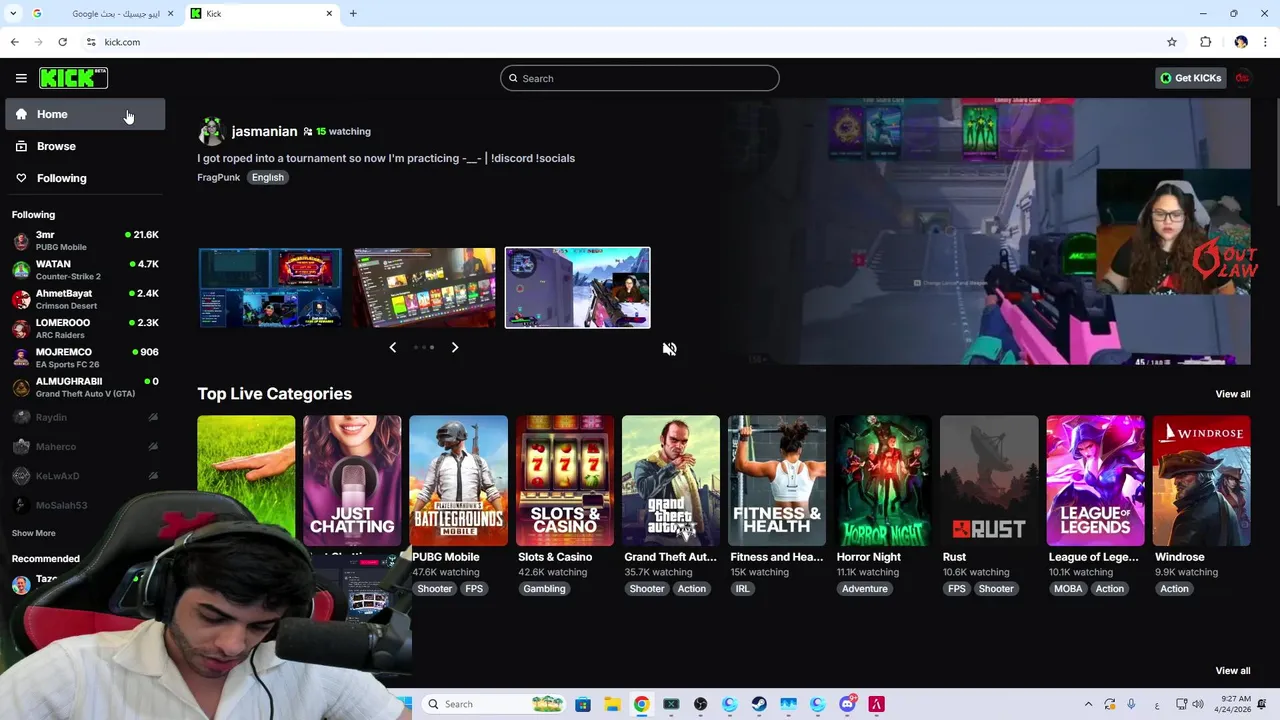Select second featured stream thumbnail
The width and height of the screenshot is (1280, 720).
[x=424, y=288]
